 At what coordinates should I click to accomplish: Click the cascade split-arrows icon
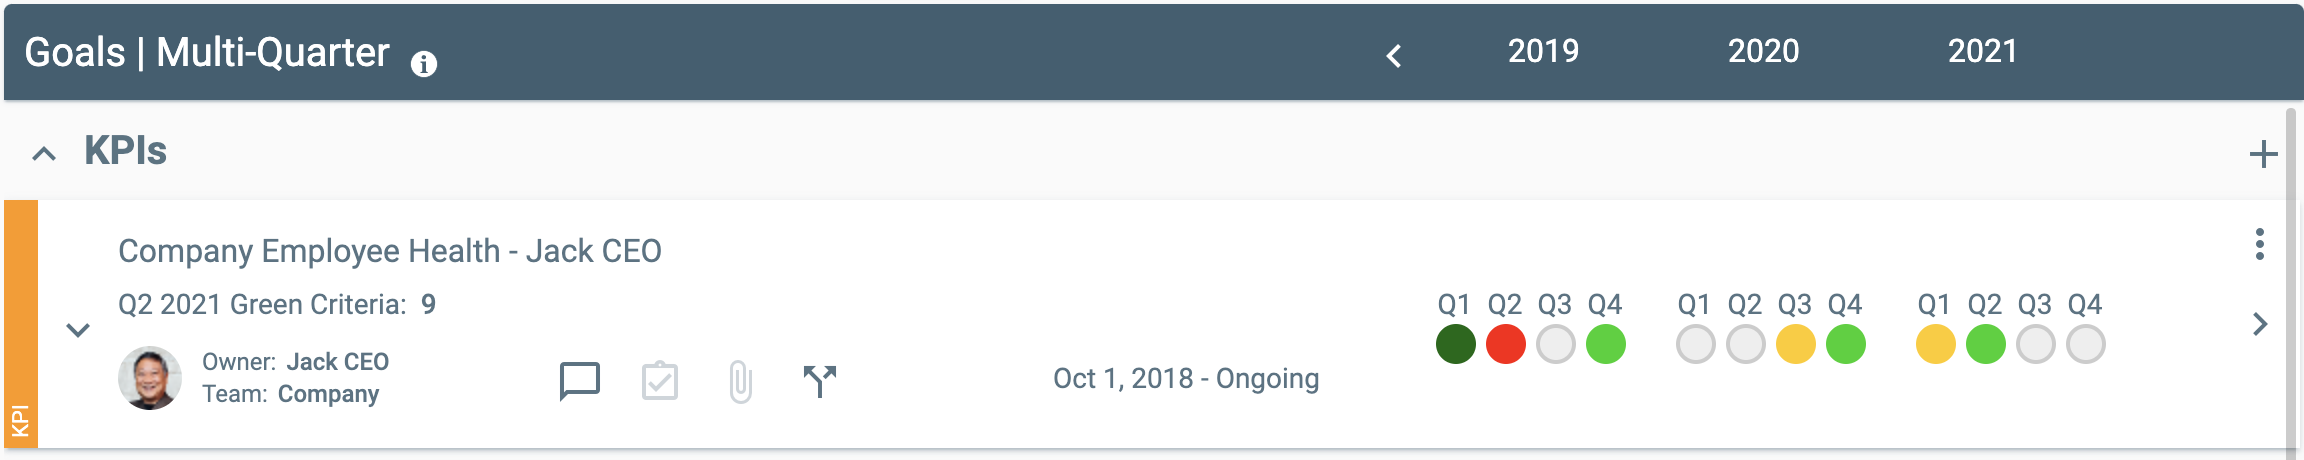(x=820, y=381)
